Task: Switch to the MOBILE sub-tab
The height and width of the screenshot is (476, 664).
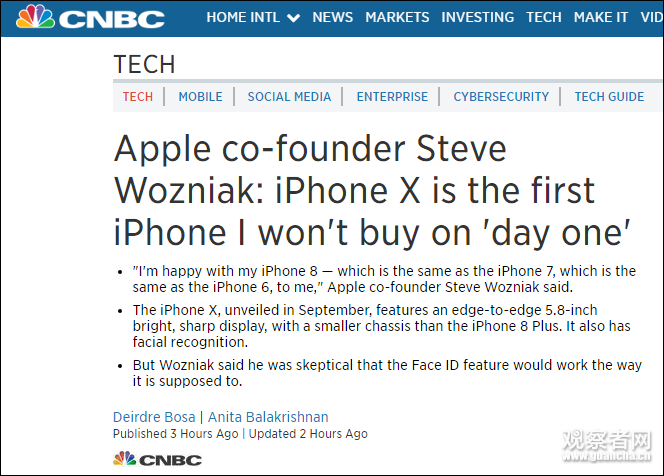Action: (200, 97)
